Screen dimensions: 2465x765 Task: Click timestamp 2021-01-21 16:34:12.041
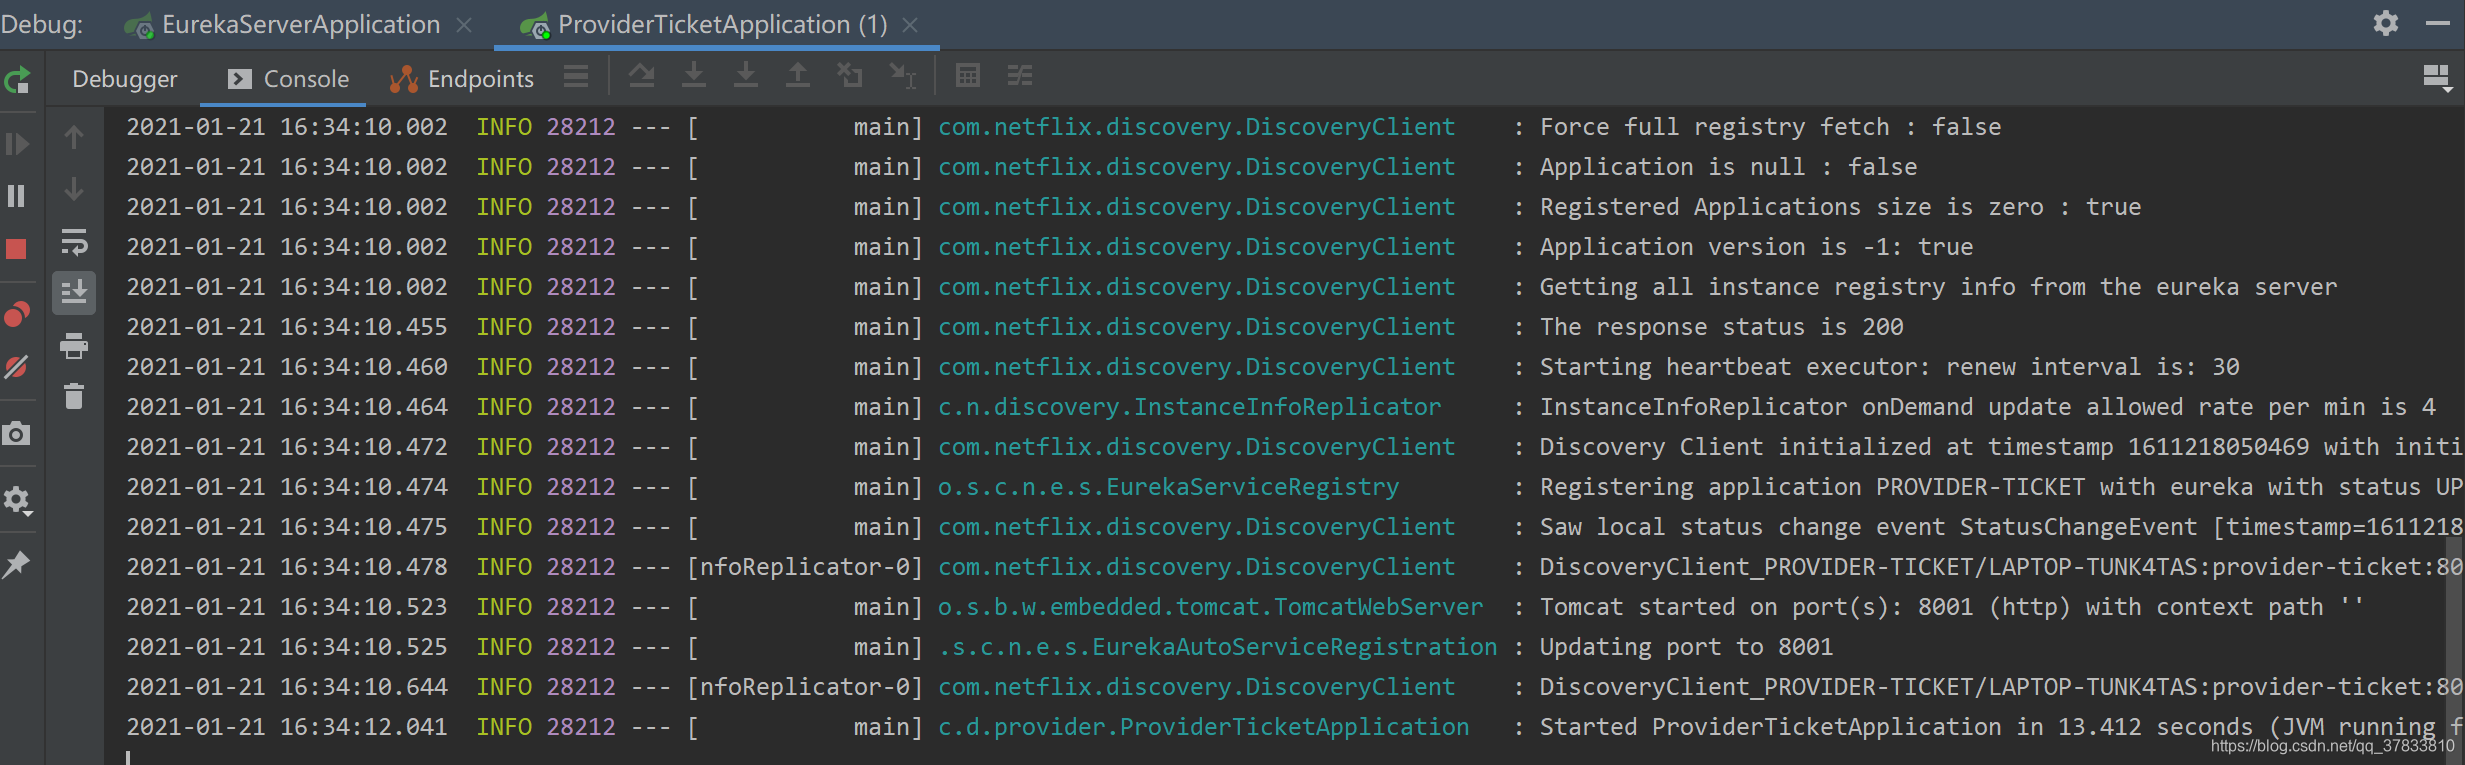pos(287,727)
